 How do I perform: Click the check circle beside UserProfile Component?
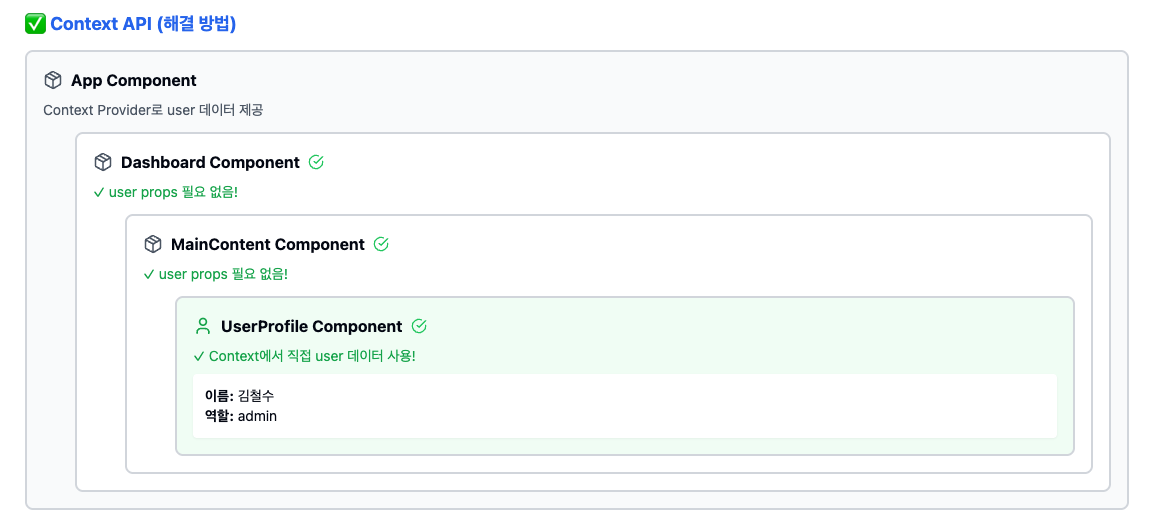tap(419, 326)
